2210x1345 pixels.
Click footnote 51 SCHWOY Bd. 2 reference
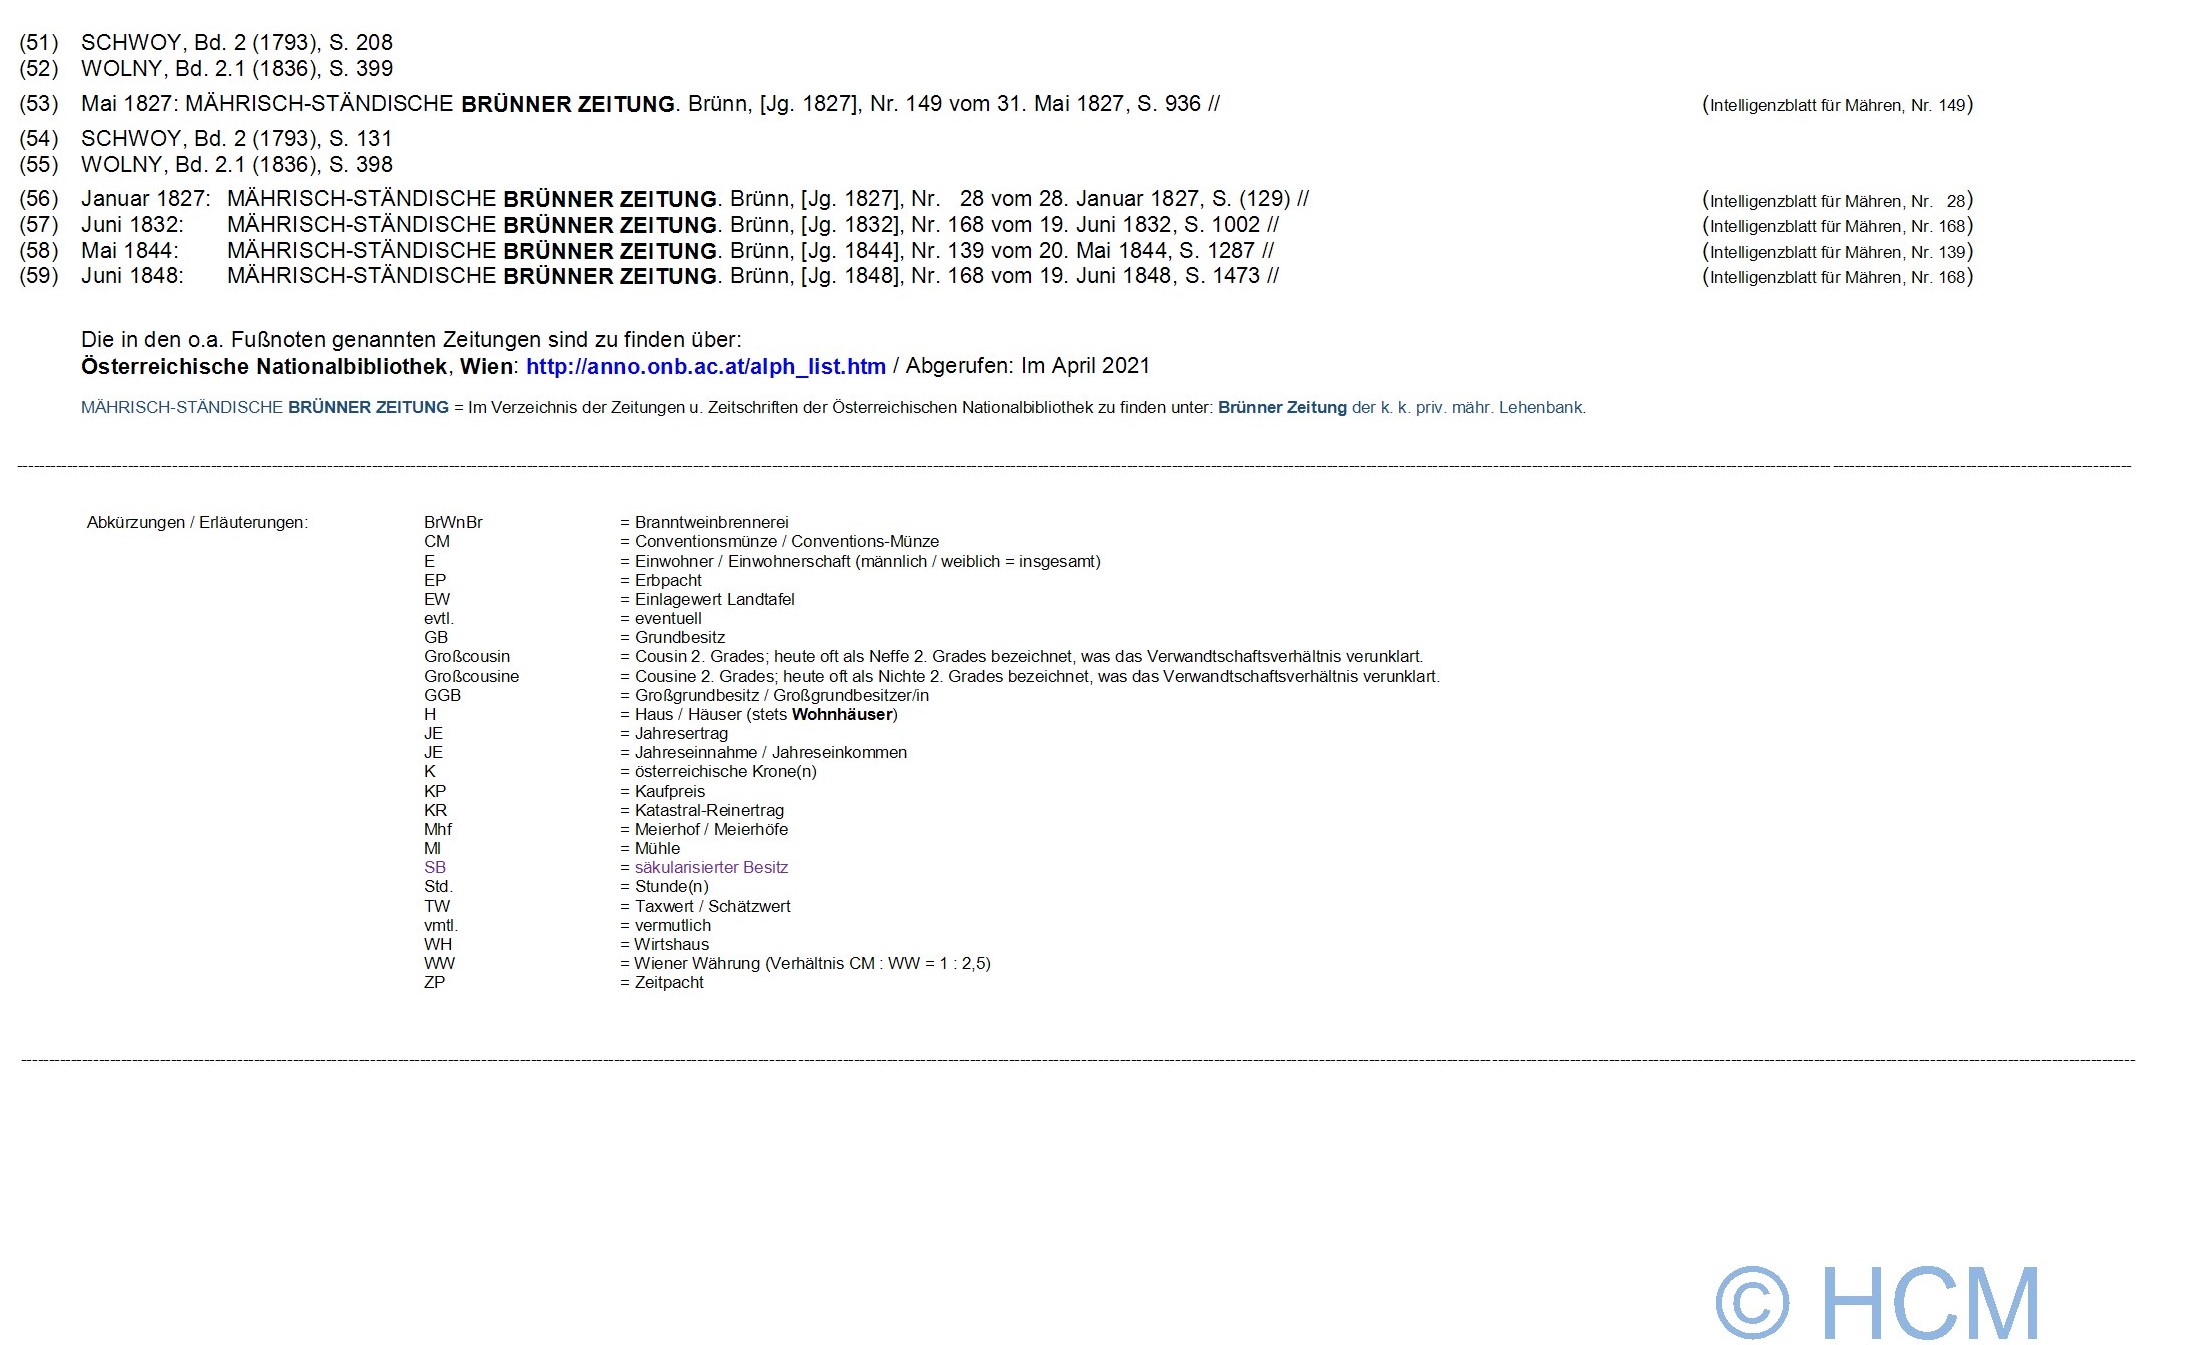point(236,43)
